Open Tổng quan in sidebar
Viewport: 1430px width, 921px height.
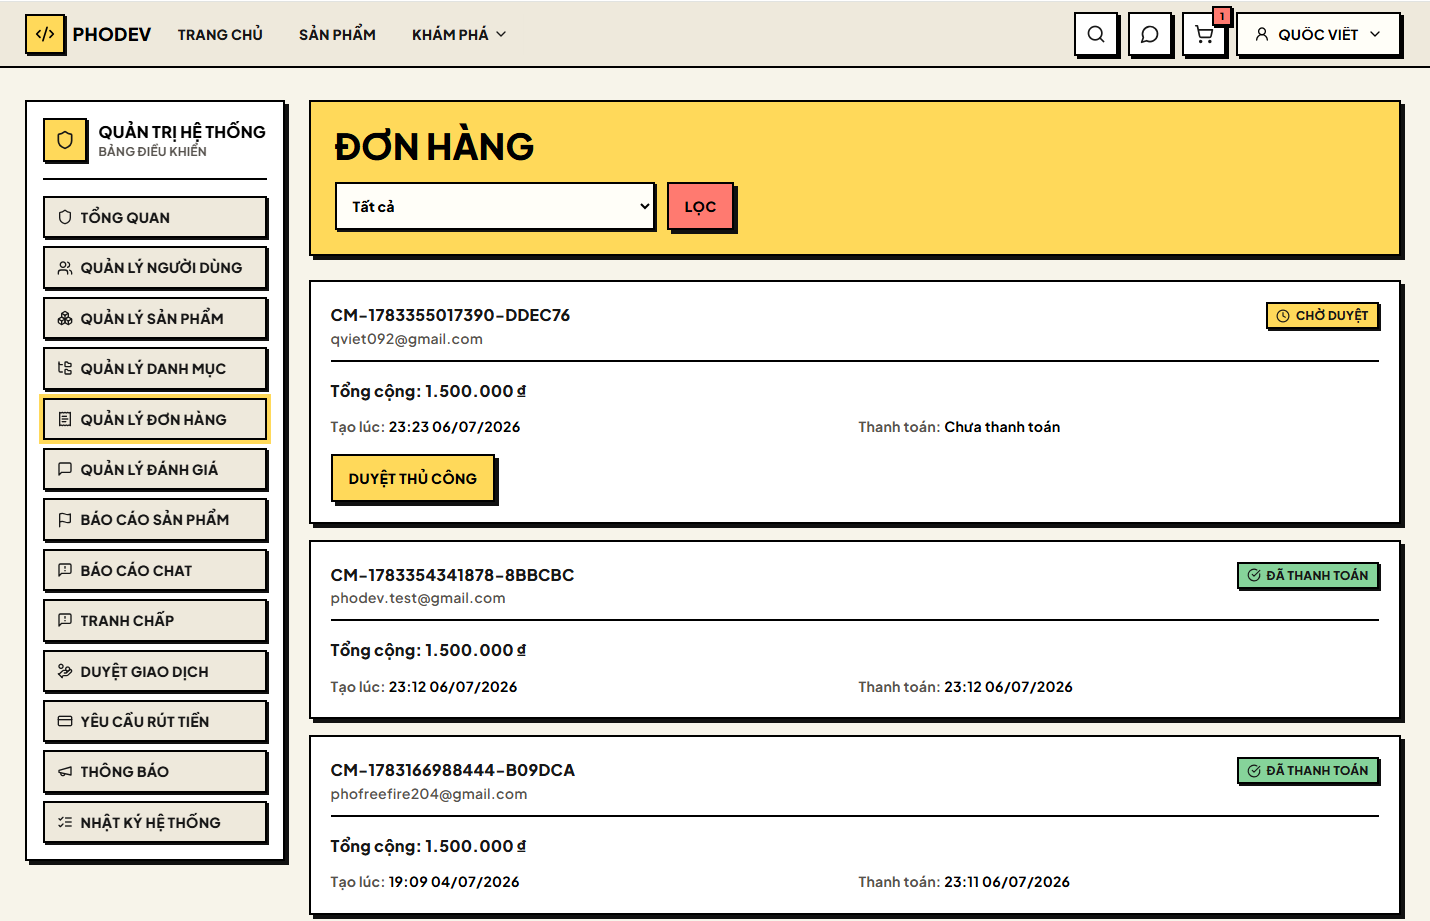155,217
